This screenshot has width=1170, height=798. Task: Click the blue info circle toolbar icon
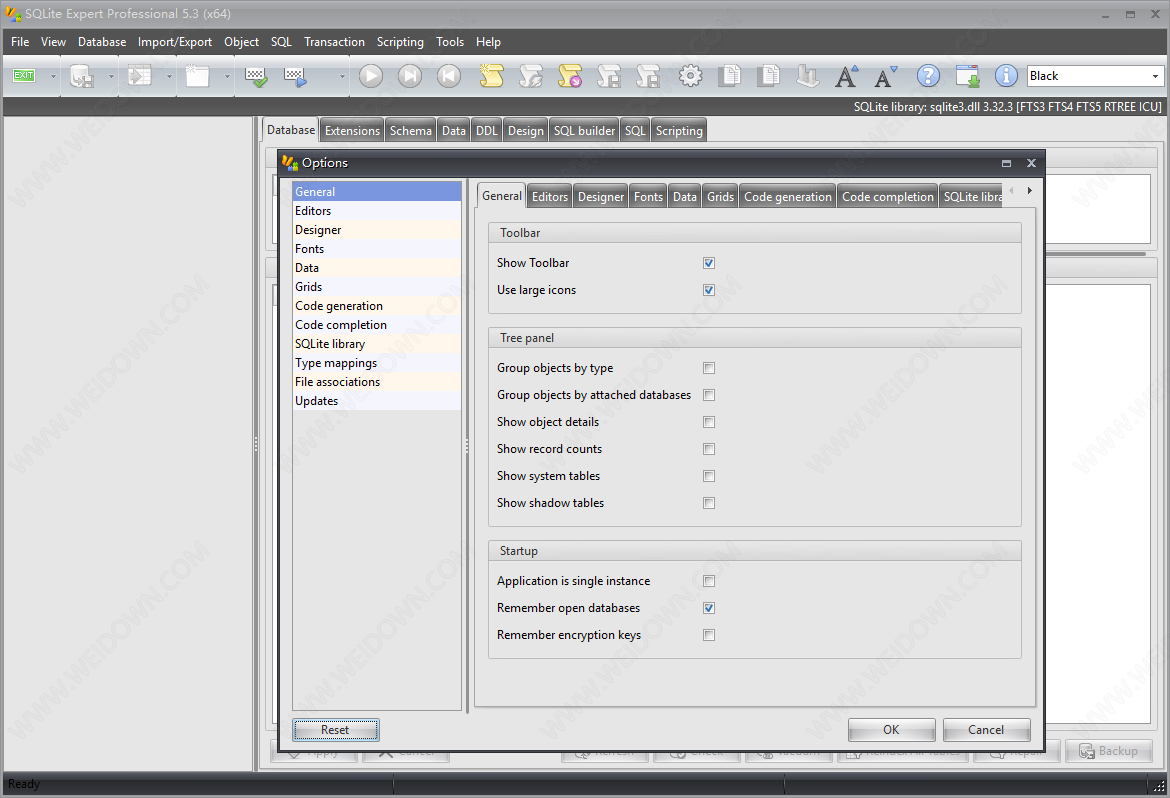tap(1006, 75)
